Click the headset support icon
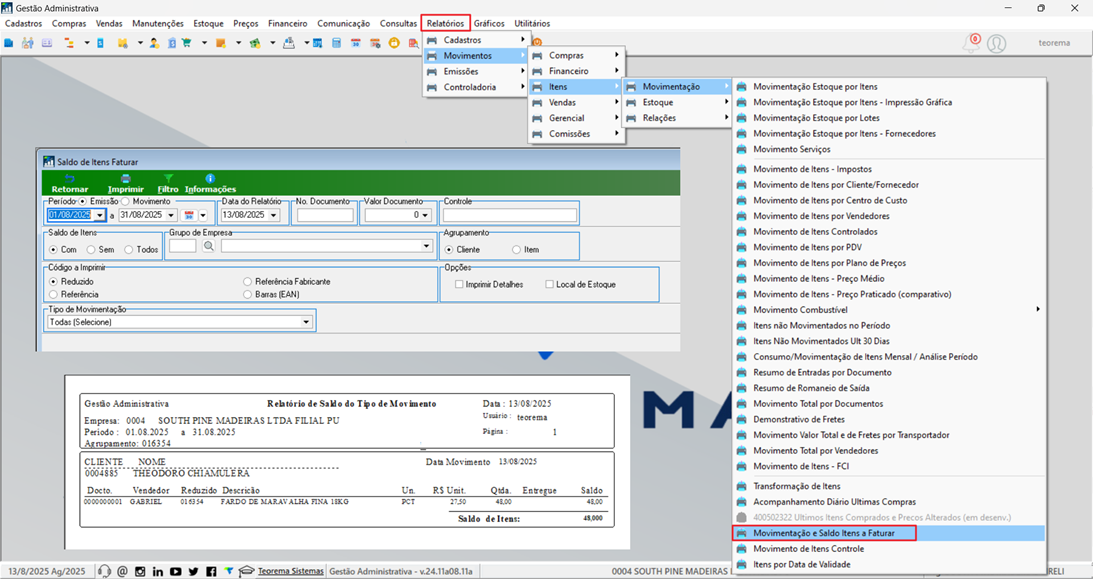 tap(105, 571)
